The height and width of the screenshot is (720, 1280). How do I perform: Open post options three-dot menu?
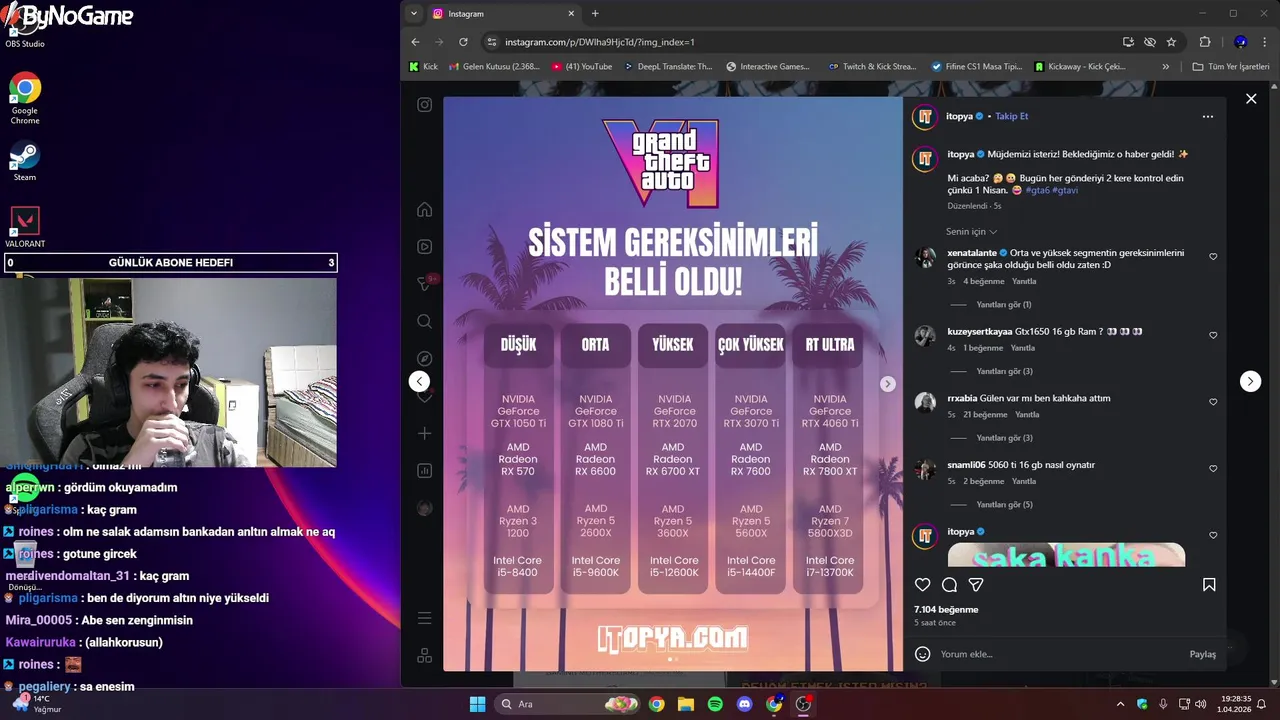pos(1208,116)
